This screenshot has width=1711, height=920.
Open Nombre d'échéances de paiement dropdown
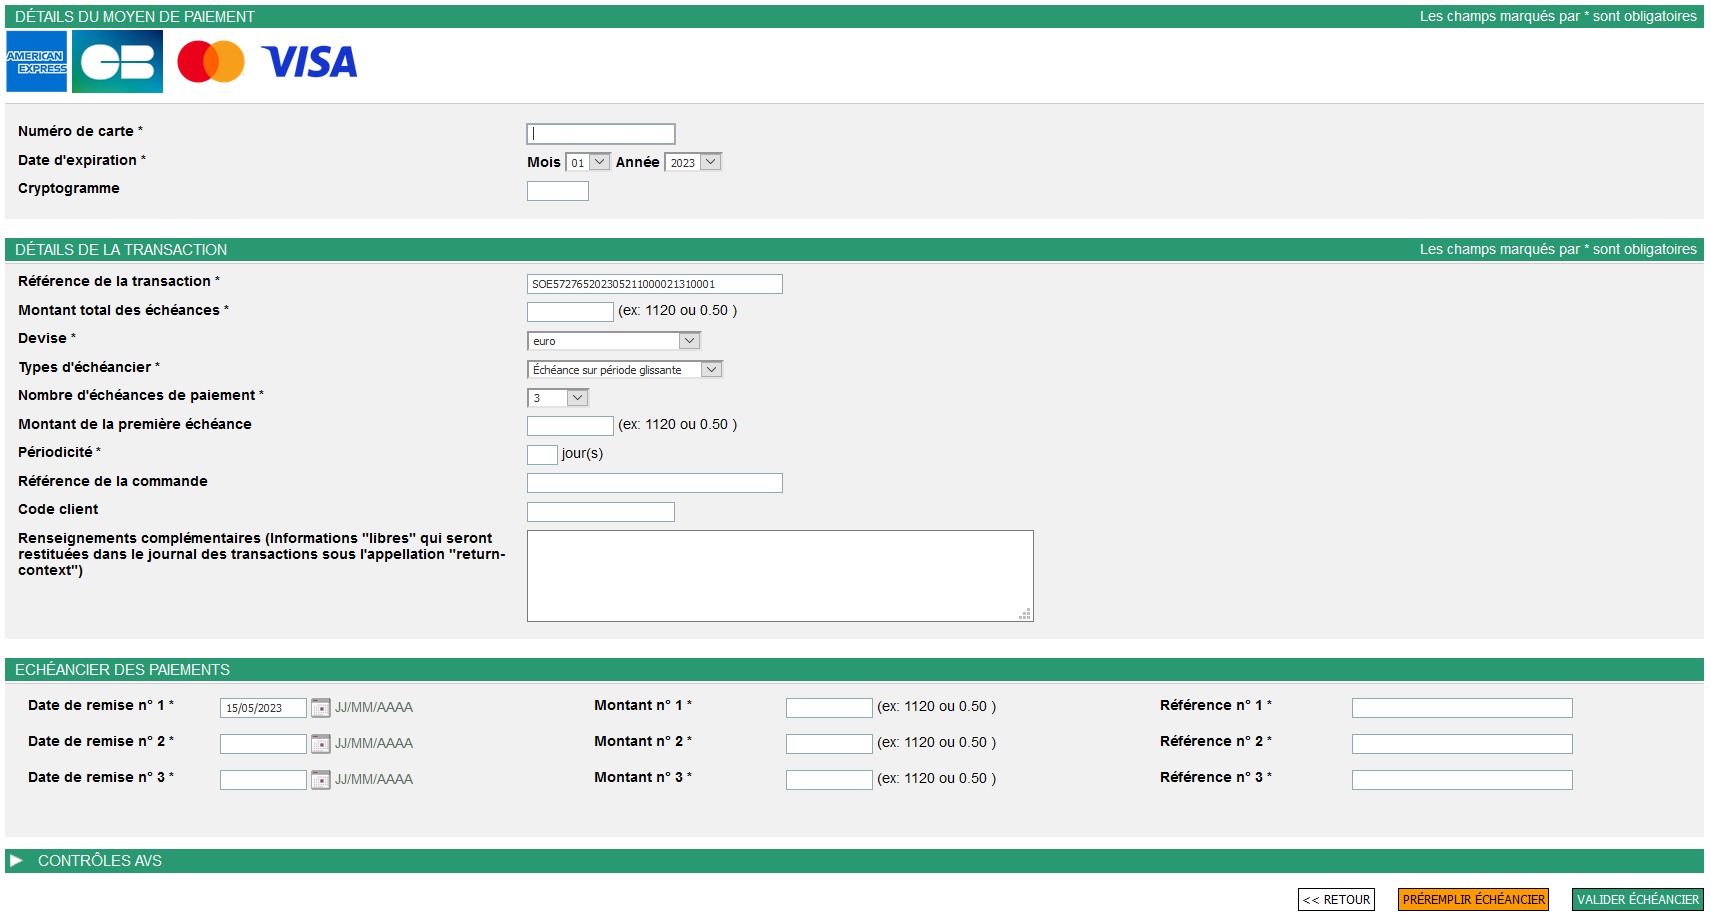(x=557, y=398)
